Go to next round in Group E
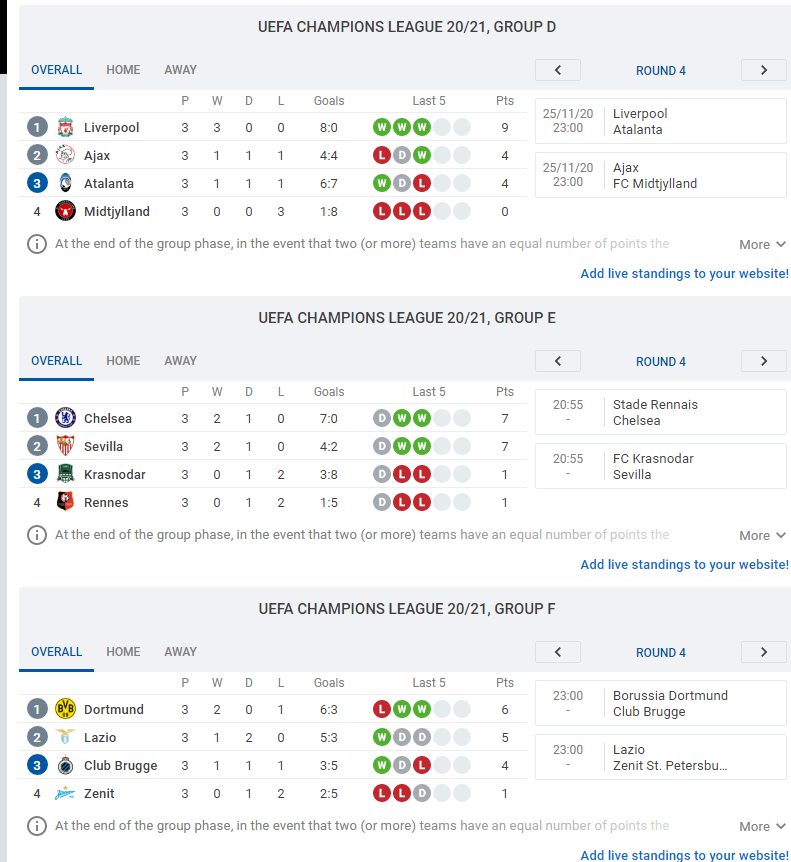The height and width of the screenshot is (862, 791). pyautogui.click(x=764, y=361)
